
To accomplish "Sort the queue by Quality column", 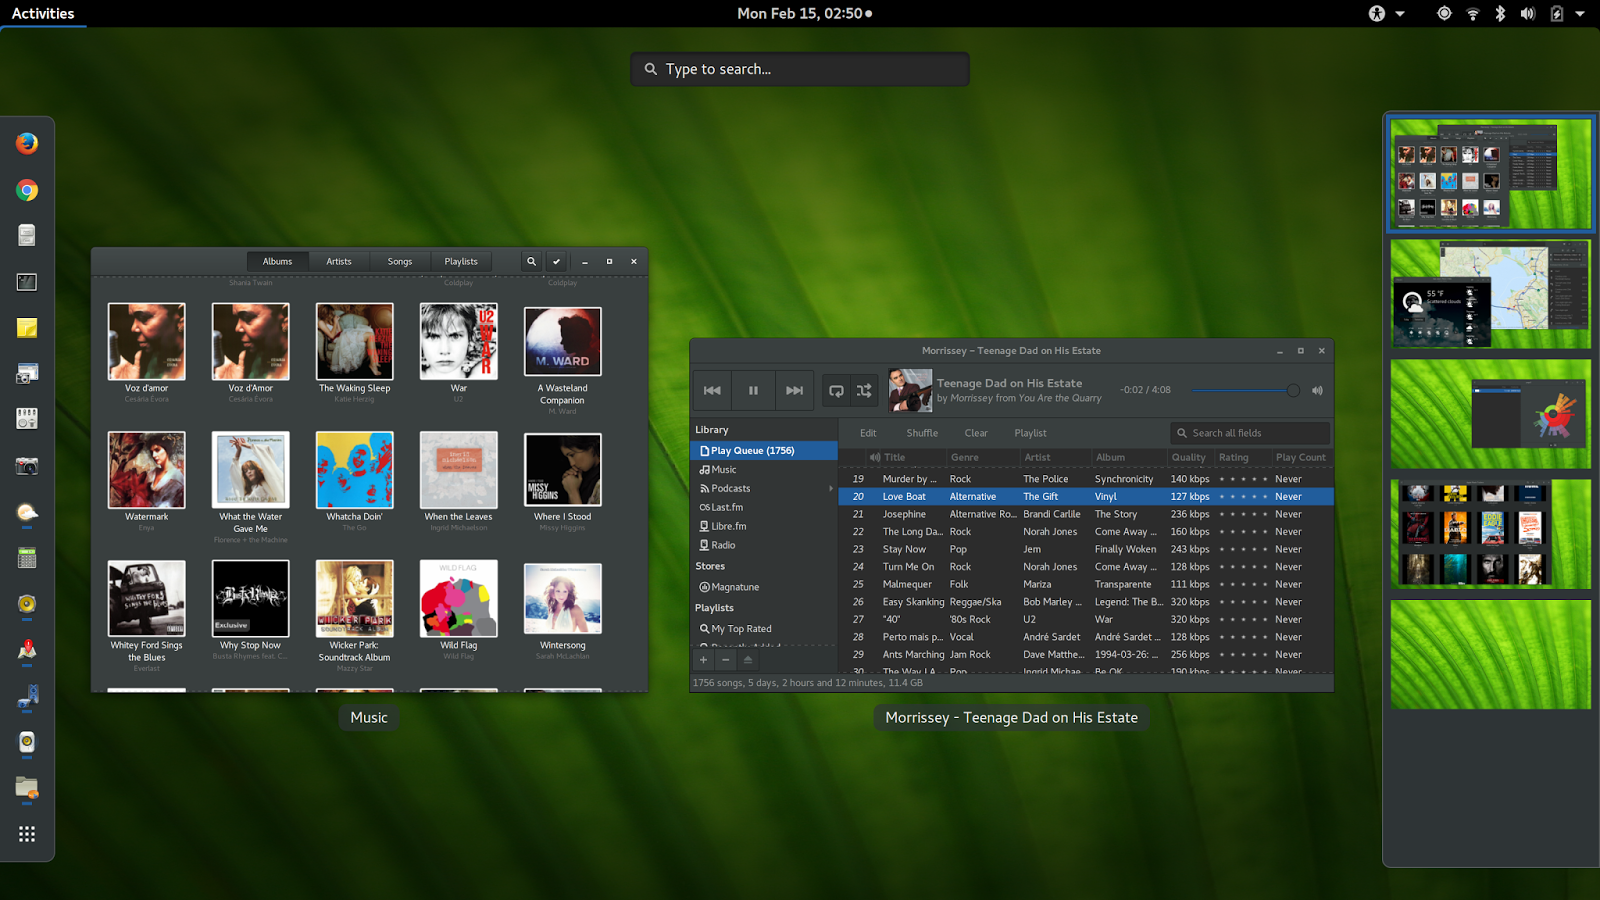I will pos(1189,457).
